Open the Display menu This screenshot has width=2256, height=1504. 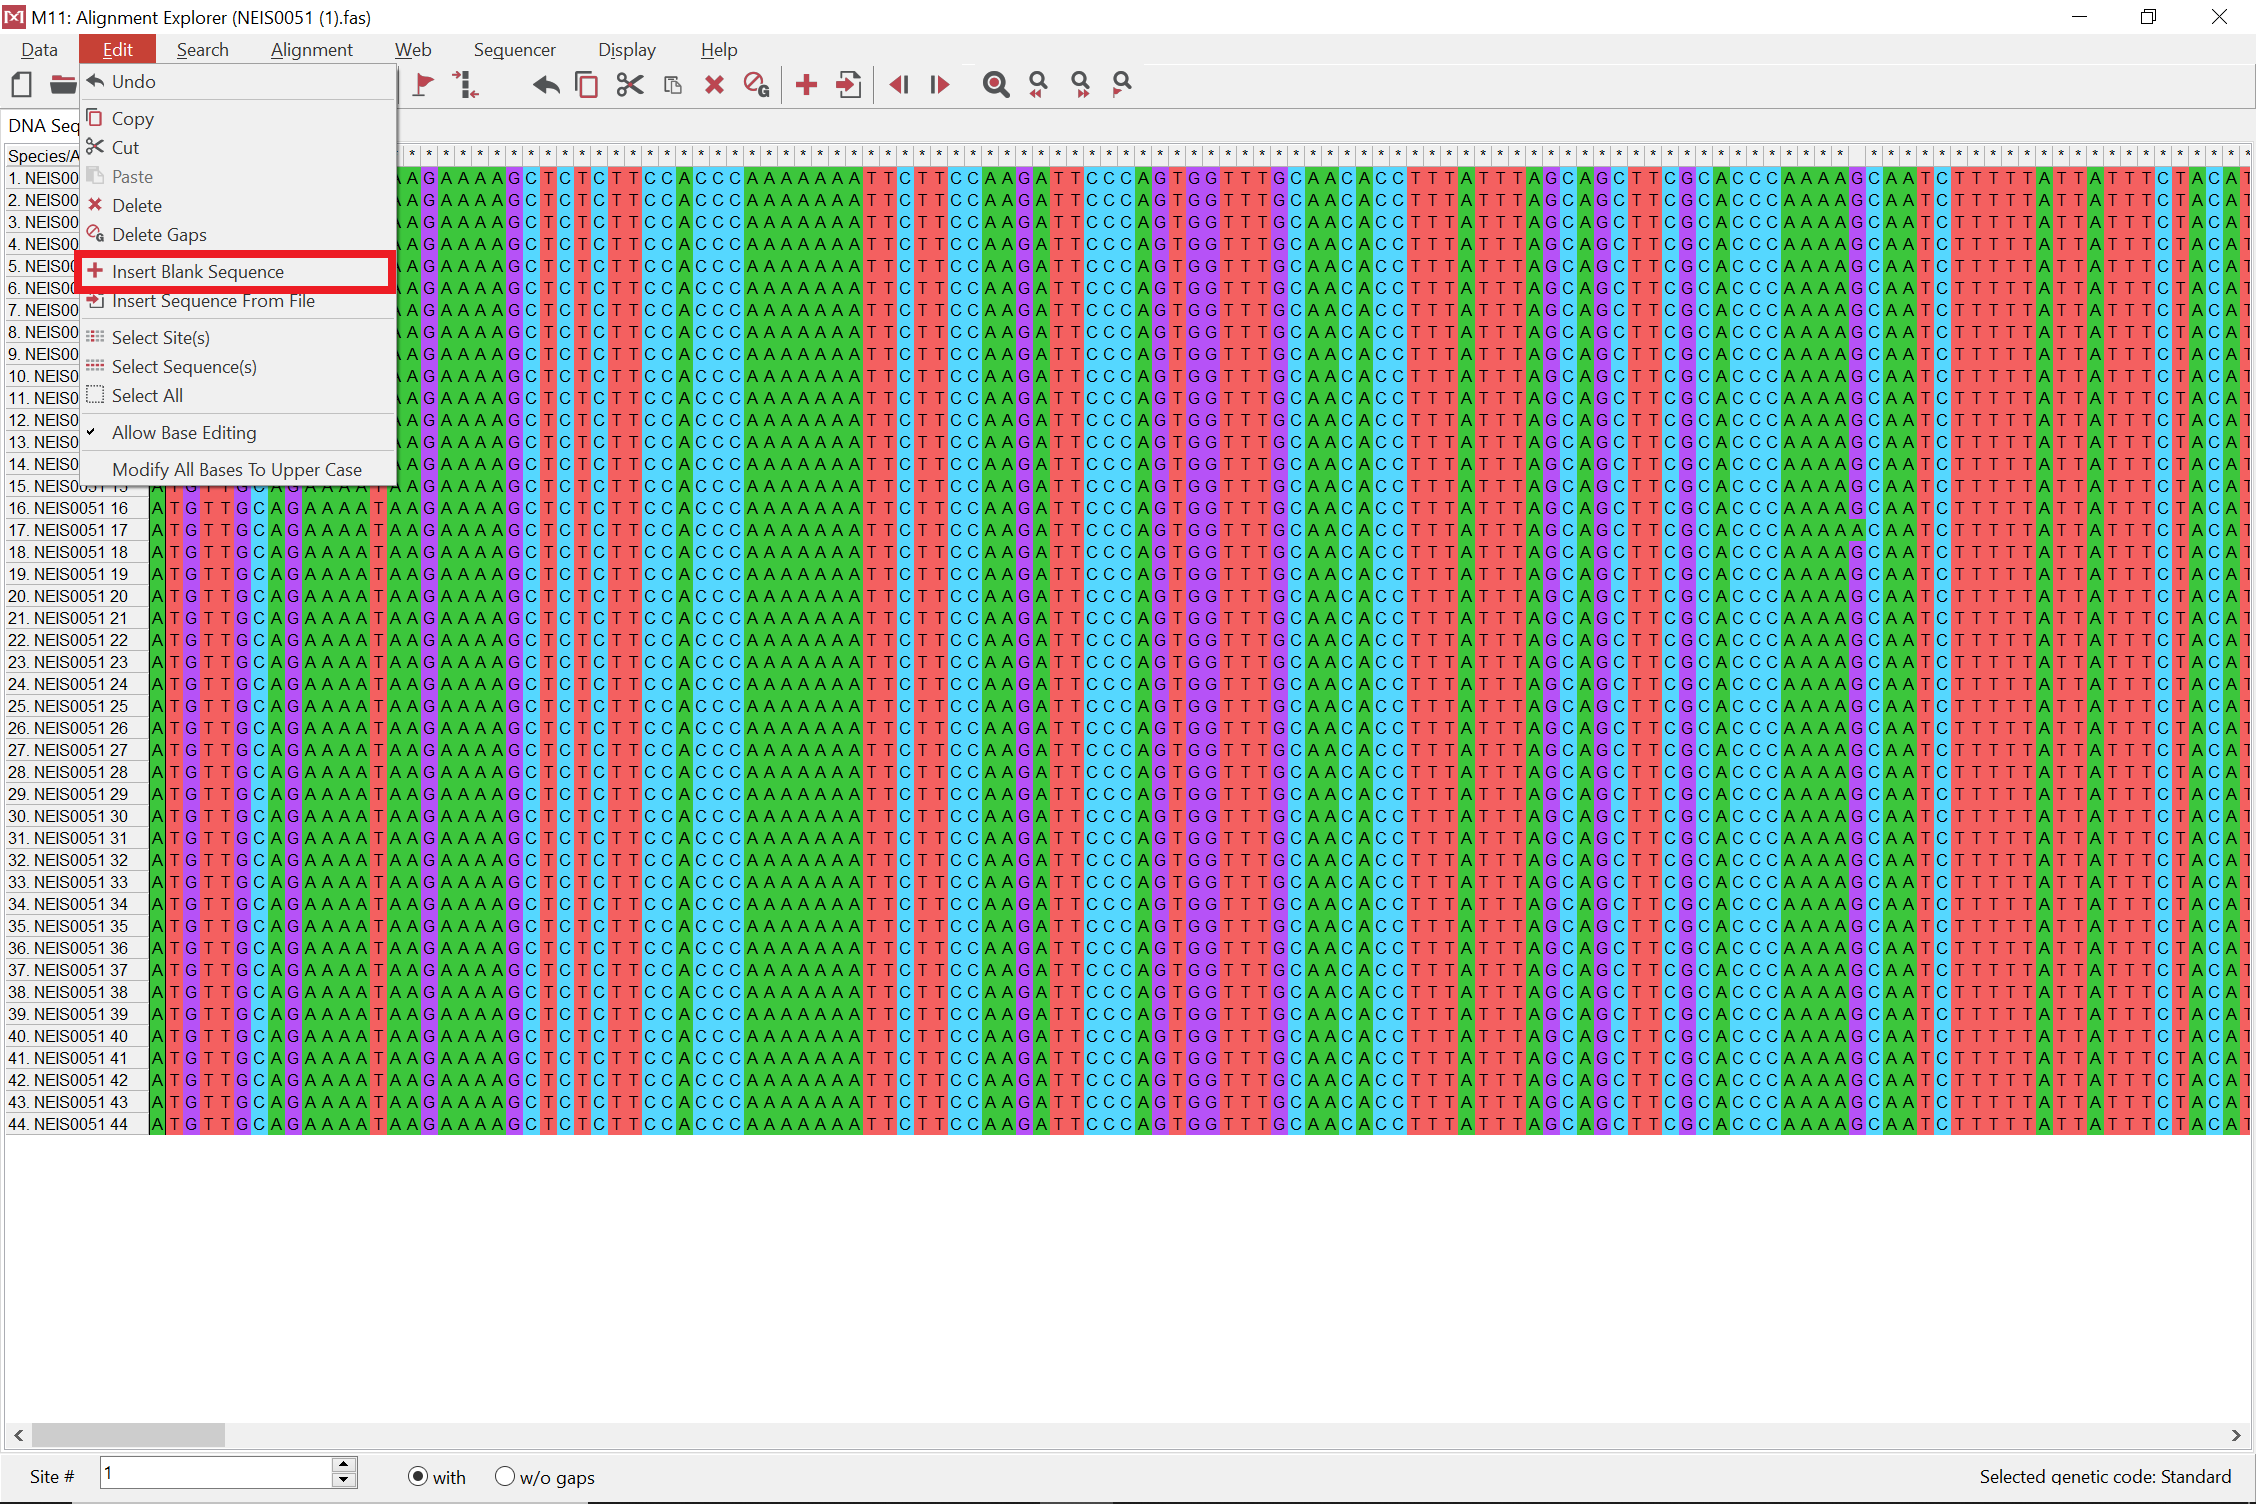pos(627,50)
